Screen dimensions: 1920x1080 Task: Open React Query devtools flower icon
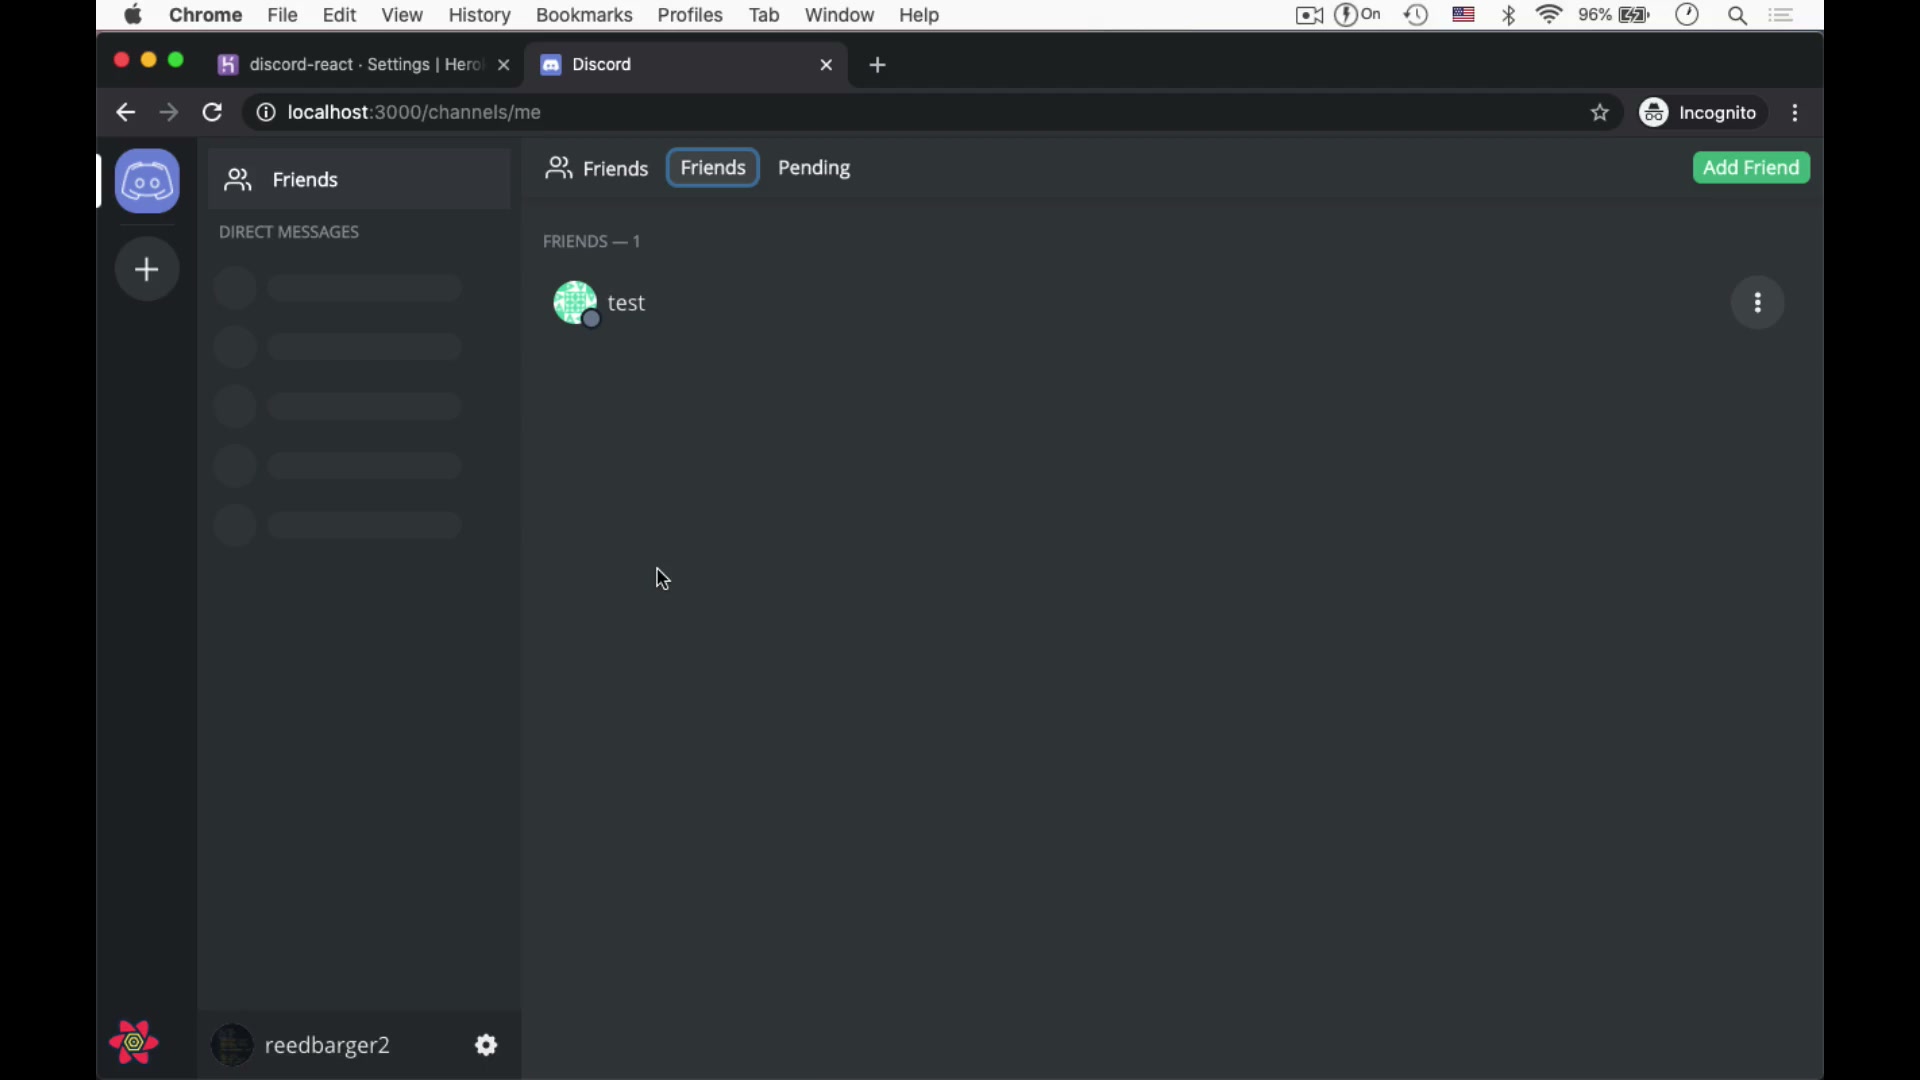coord(134,1042)
